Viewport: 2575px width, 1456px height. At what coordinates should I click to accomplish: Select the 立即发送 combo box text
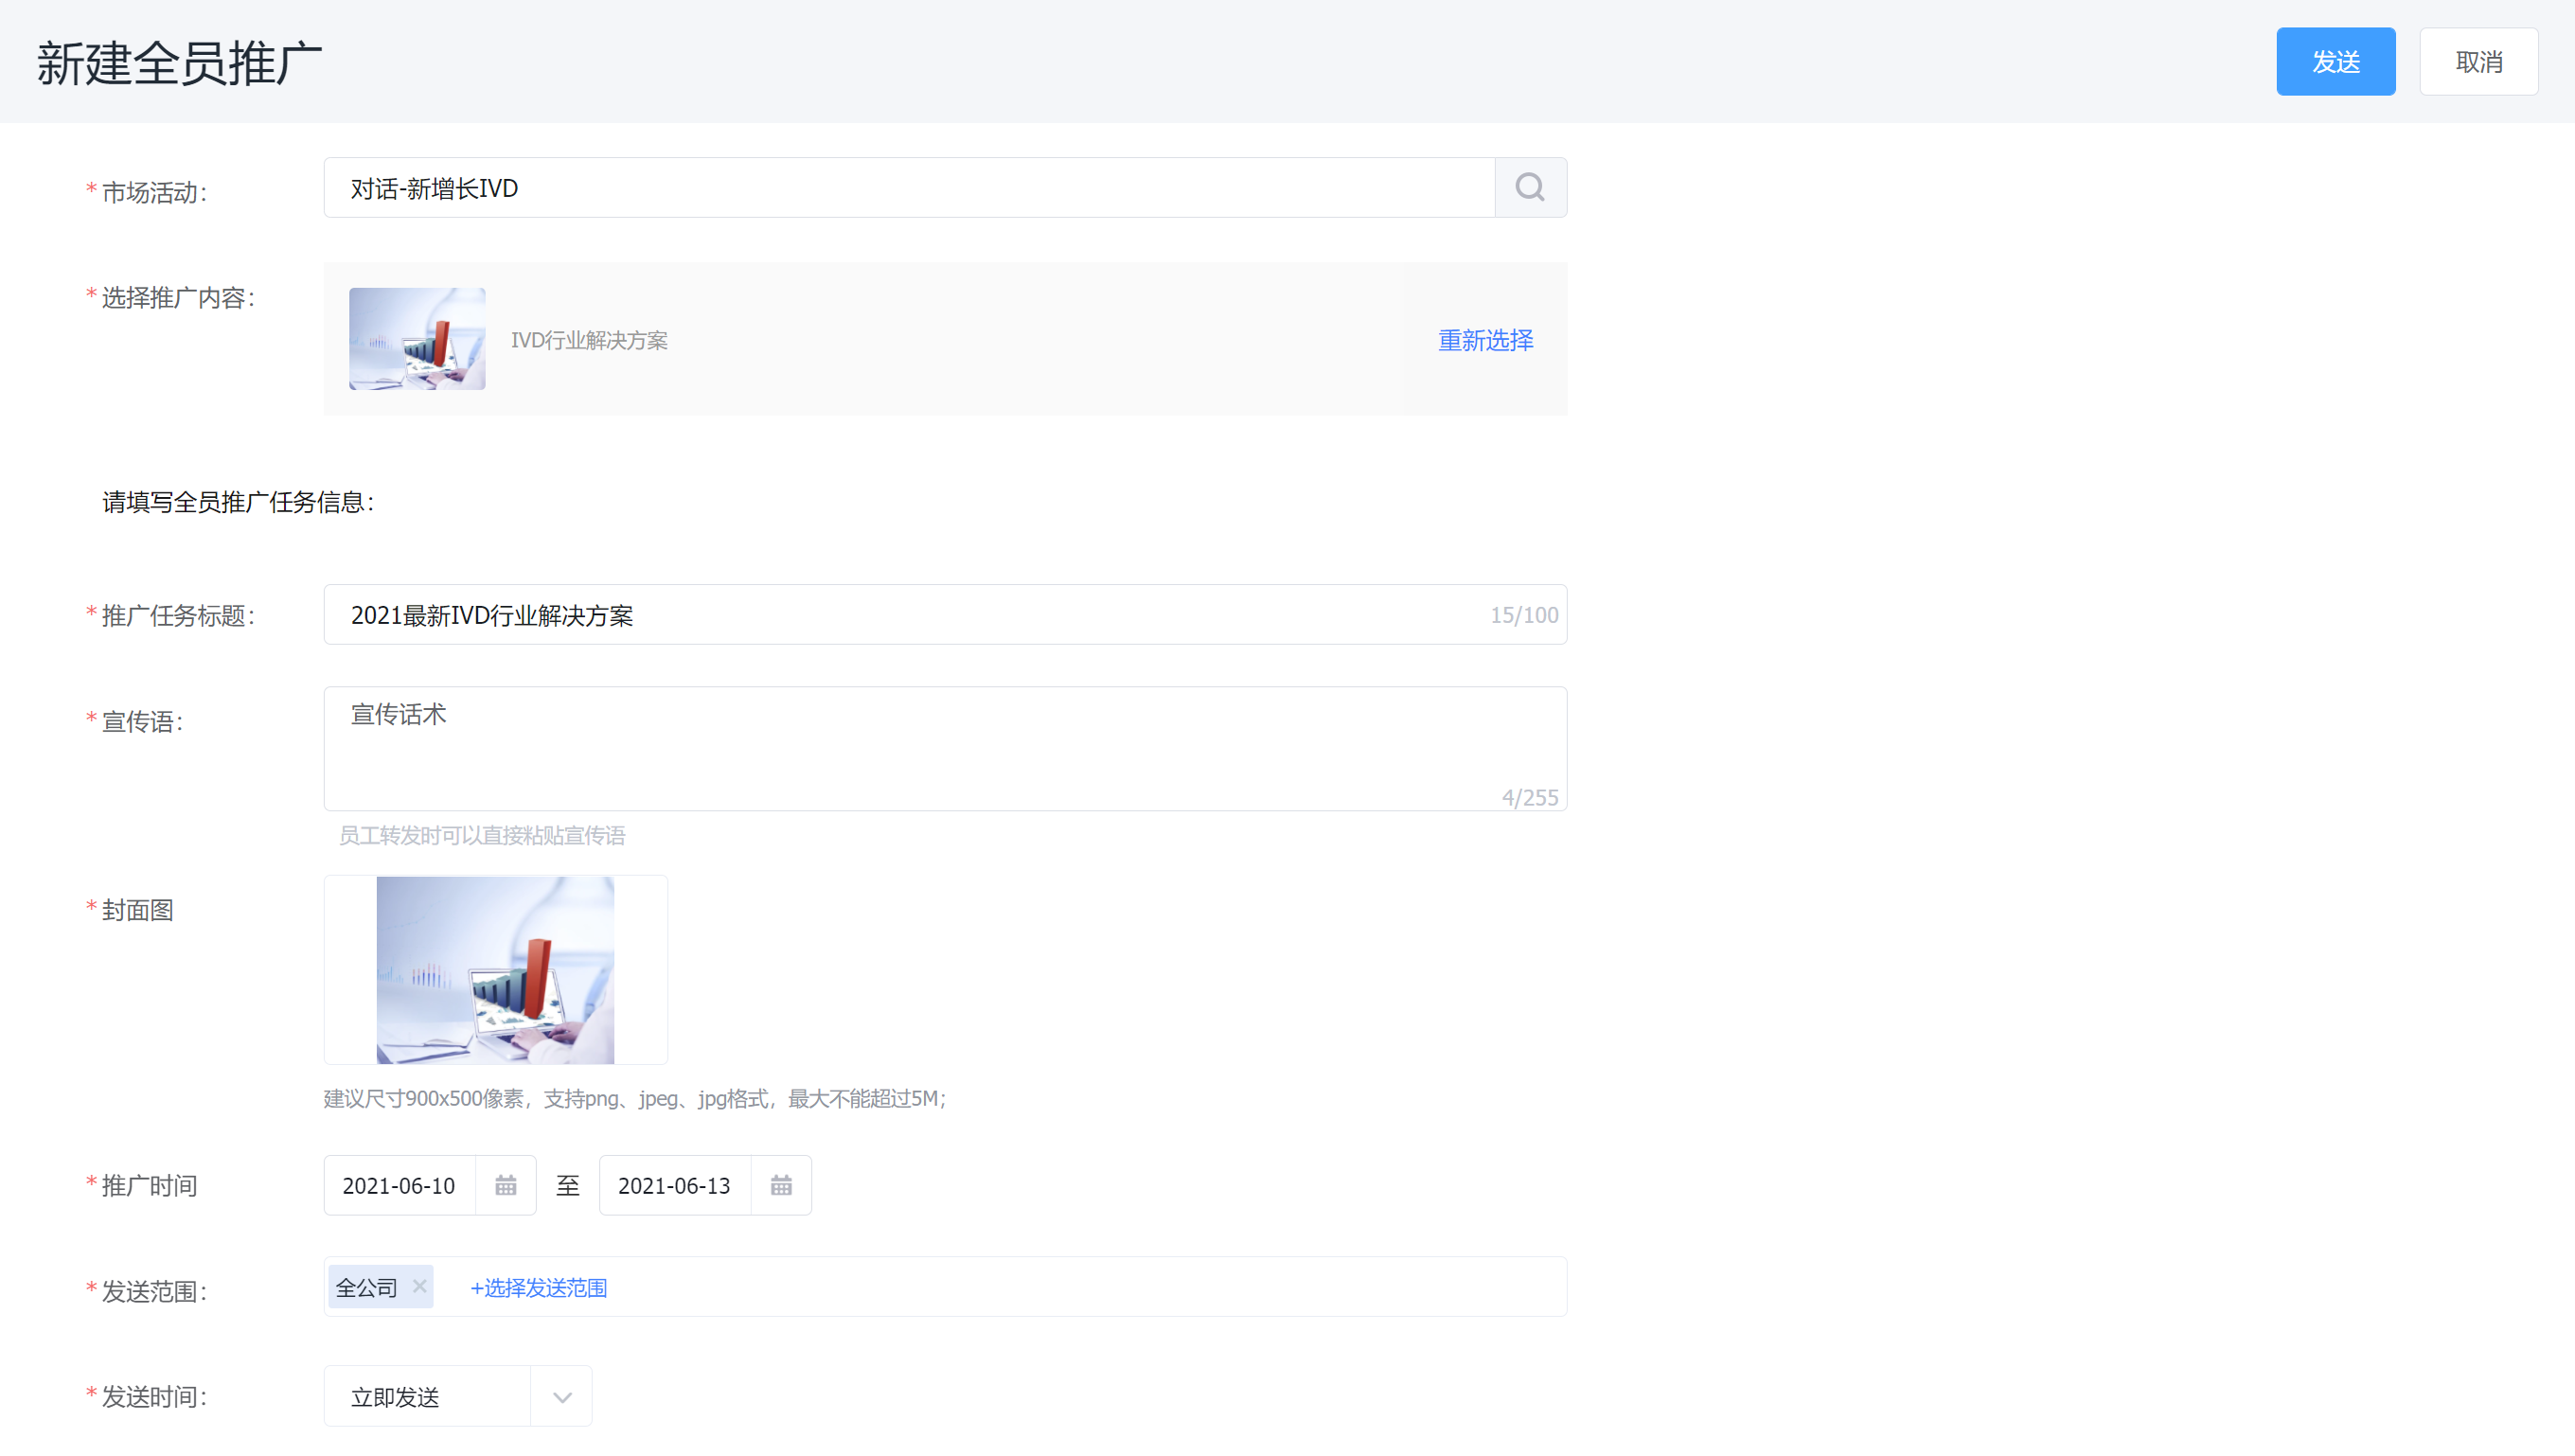[396, 1397]
